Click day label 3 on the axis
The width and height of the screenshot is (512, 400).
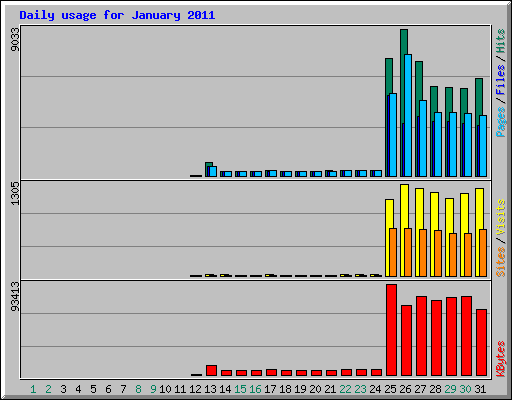coord(63,389)
